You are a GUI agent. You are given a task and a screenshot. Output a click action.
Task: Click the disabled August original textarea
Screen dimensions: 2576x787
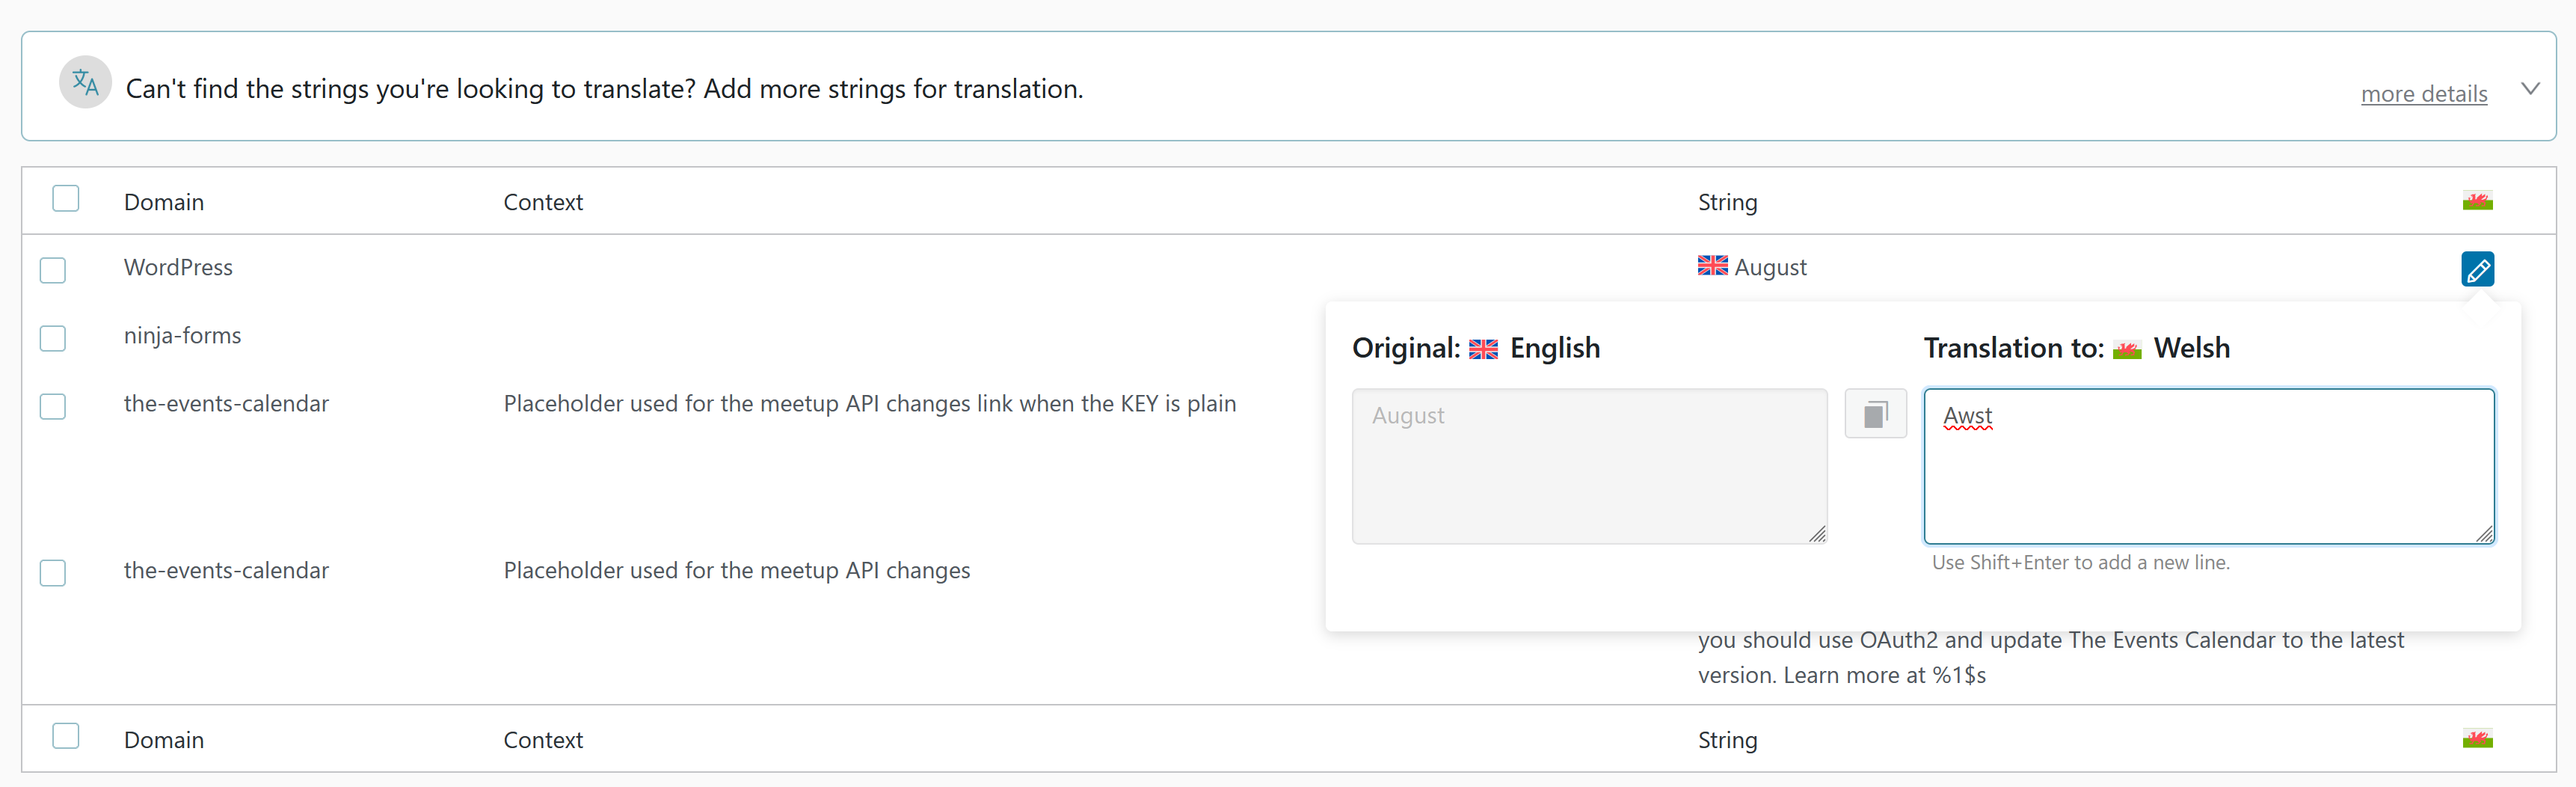coord(1589,466)
